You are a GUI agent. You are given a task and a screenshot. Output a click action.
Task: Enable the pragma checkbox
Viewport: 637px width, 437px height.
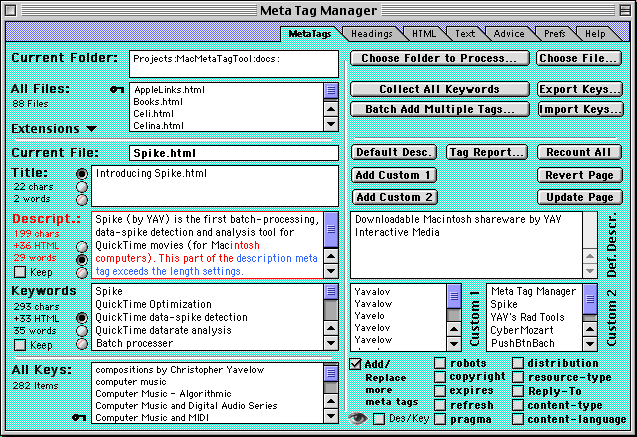[x=440, y=419]
